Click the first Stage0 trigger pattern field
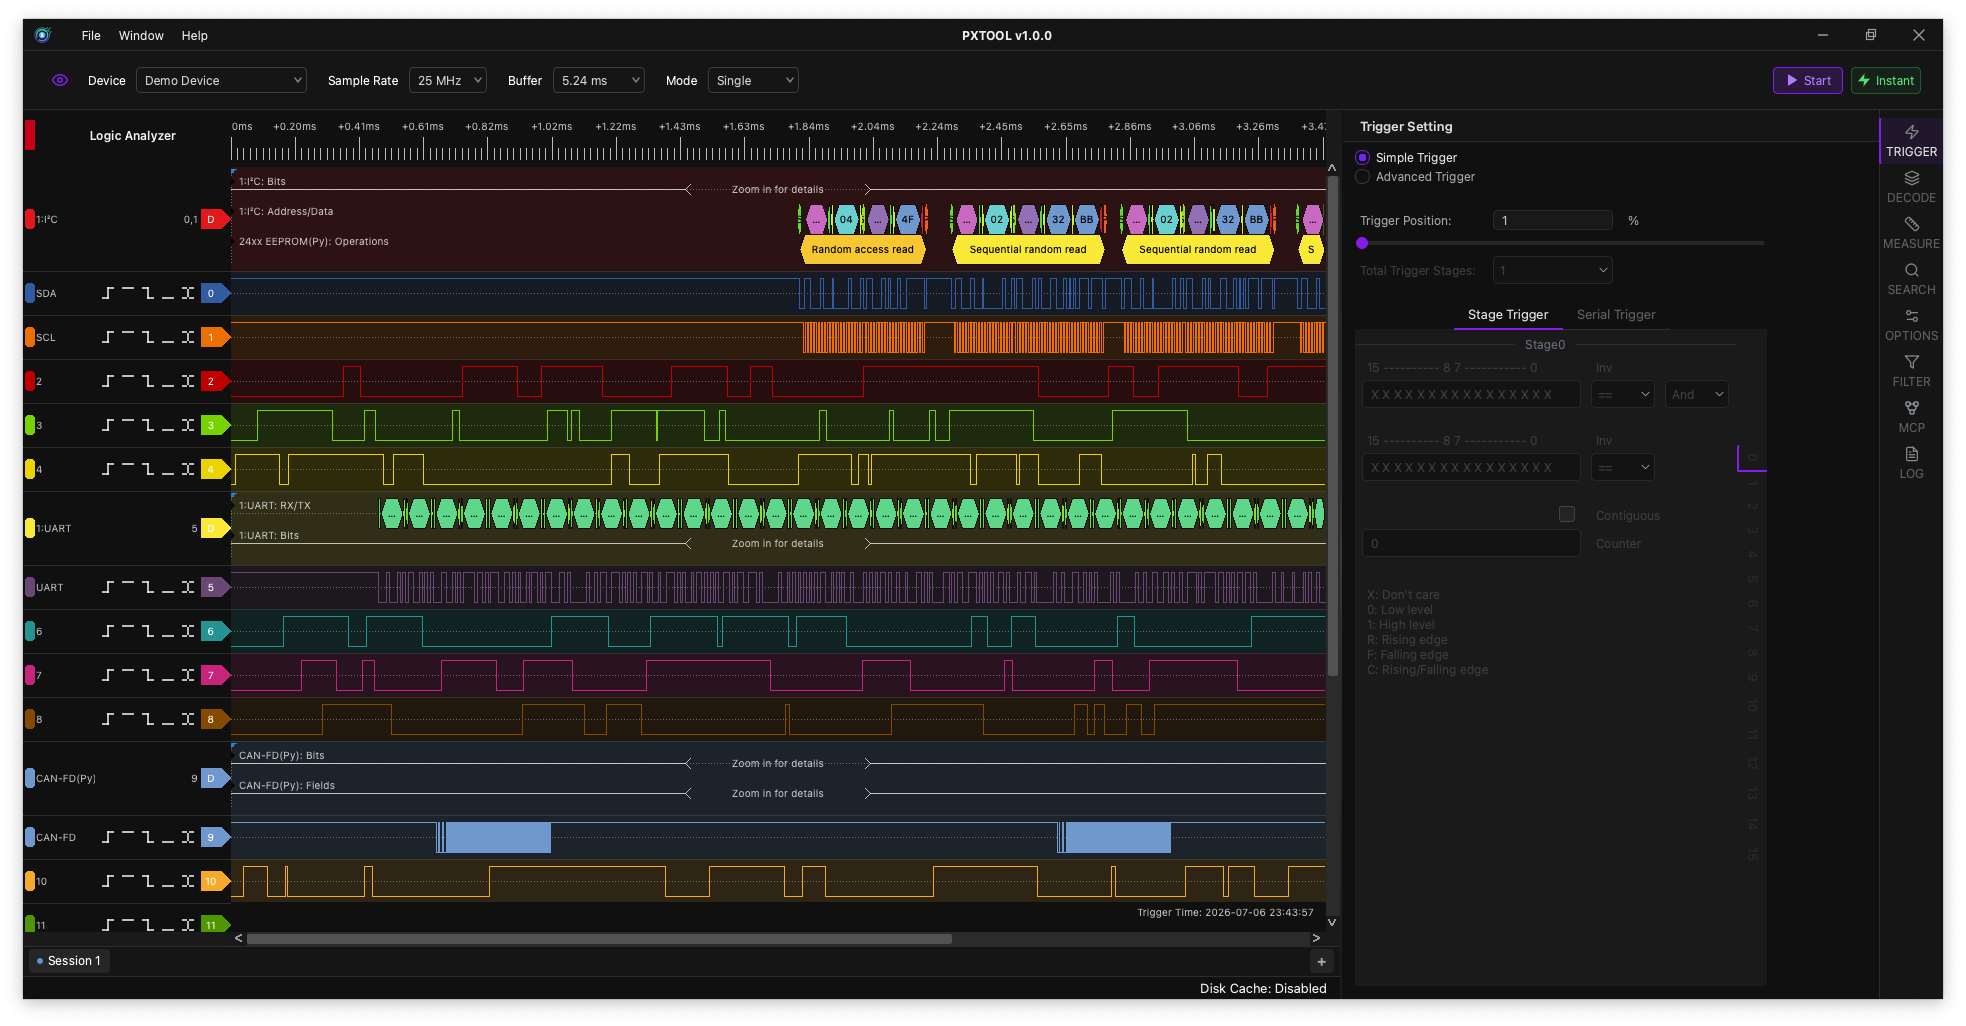Screen dimensions: 1966x1026 [x=1471, y=394]
